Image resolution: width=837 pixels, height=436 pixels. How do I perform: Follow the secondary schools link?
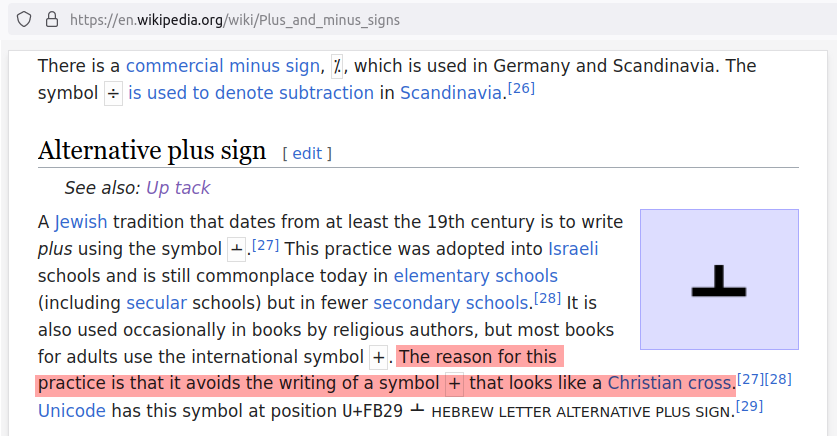click(x=451, y=303)
